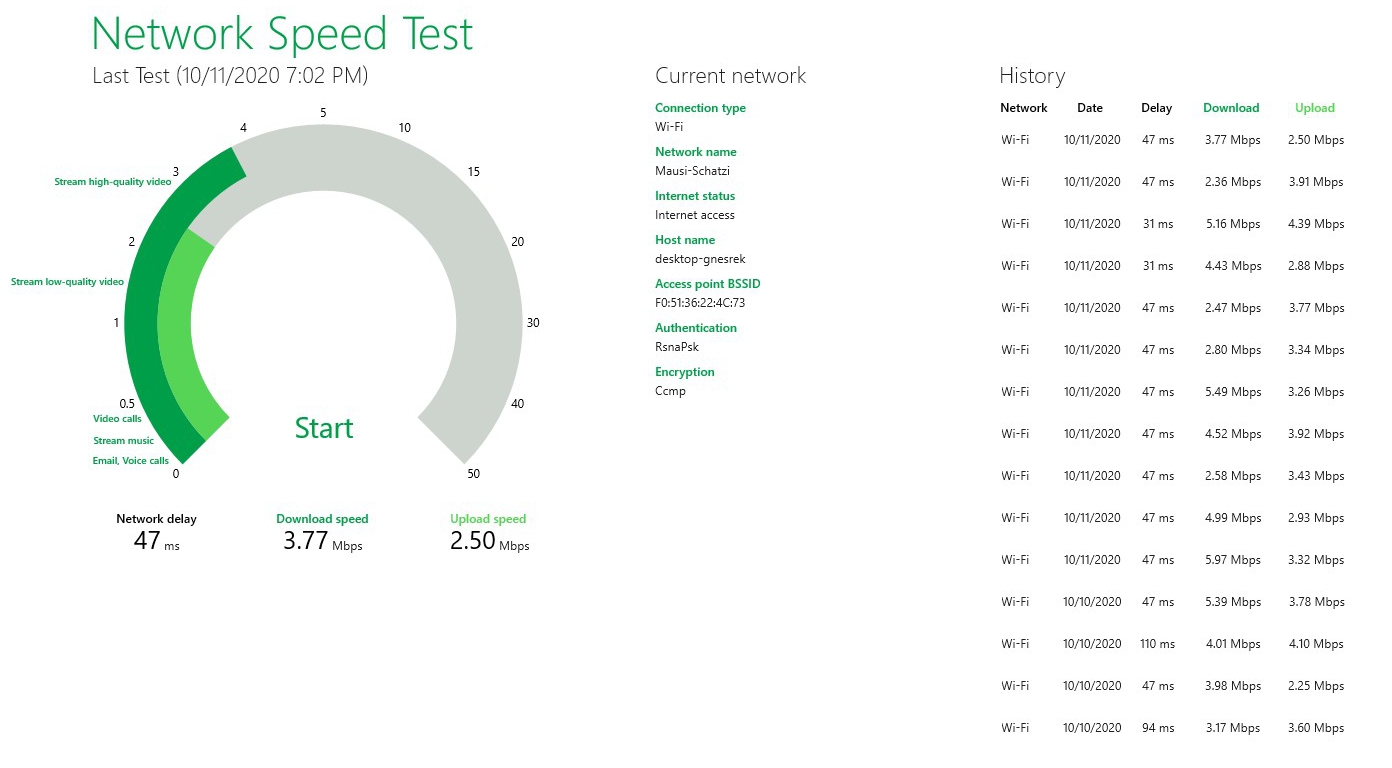Select the history row with 94 ms delay

click(x=1172, y=728)
